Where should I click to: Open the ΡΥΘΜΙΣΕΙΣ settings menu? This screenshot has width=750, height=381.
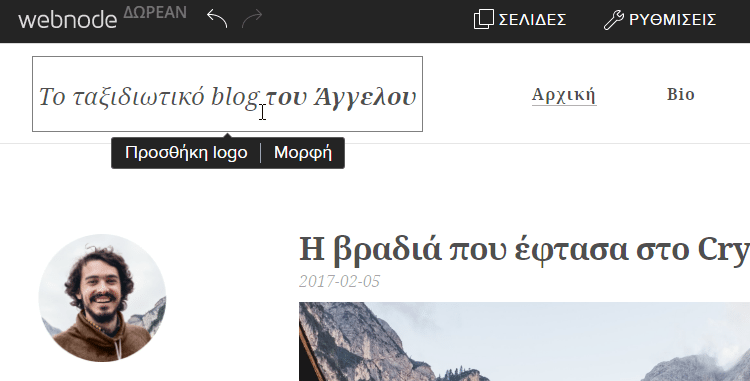pyautogui.click(x=660, y=20)
